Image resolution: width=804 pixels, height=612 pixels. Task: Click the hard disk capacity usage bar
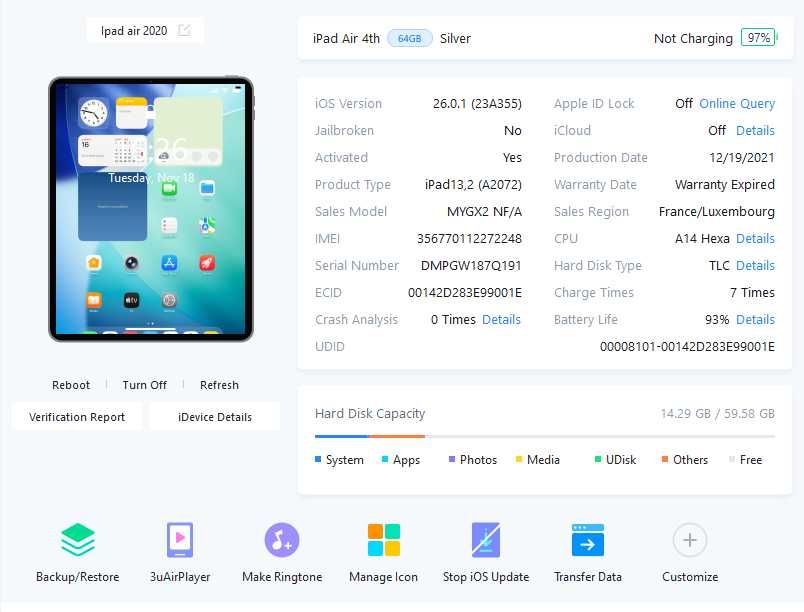pos(545,436)
